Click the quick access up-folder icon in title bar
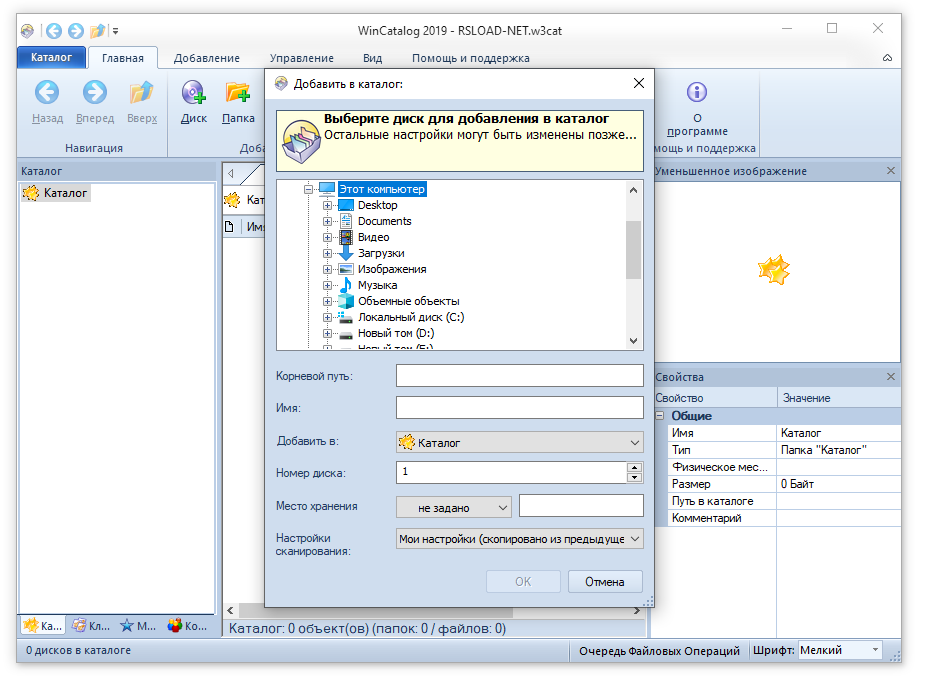Image resolution: width=932 pixels, height=684 pixels. pyautogui.click(x=97, y=30)
